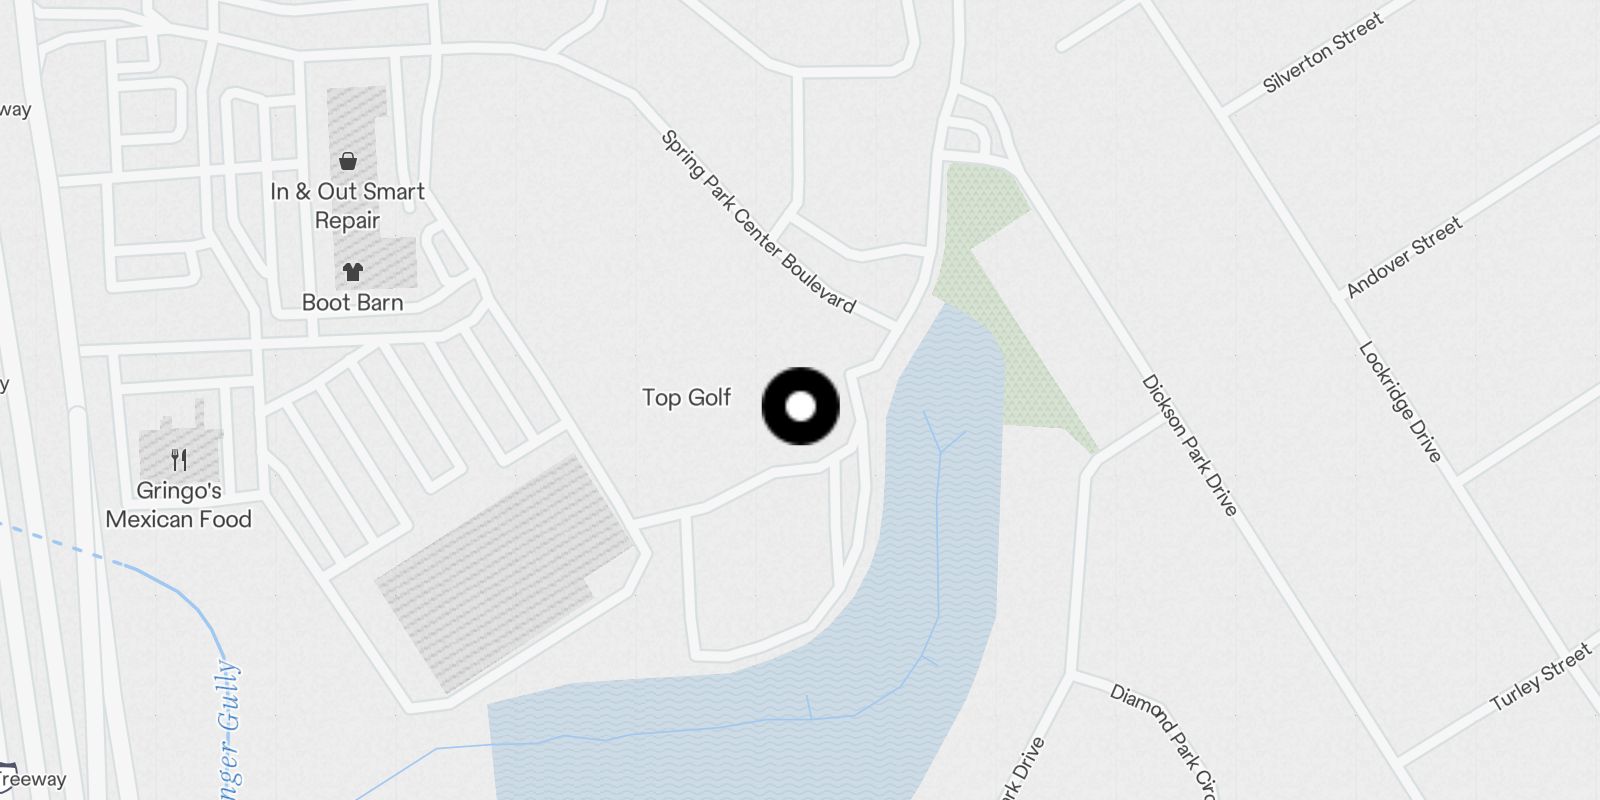Screen dimensions: 1600x800
Task: Click the blue lake water area
Action: [x=760, y=700]
